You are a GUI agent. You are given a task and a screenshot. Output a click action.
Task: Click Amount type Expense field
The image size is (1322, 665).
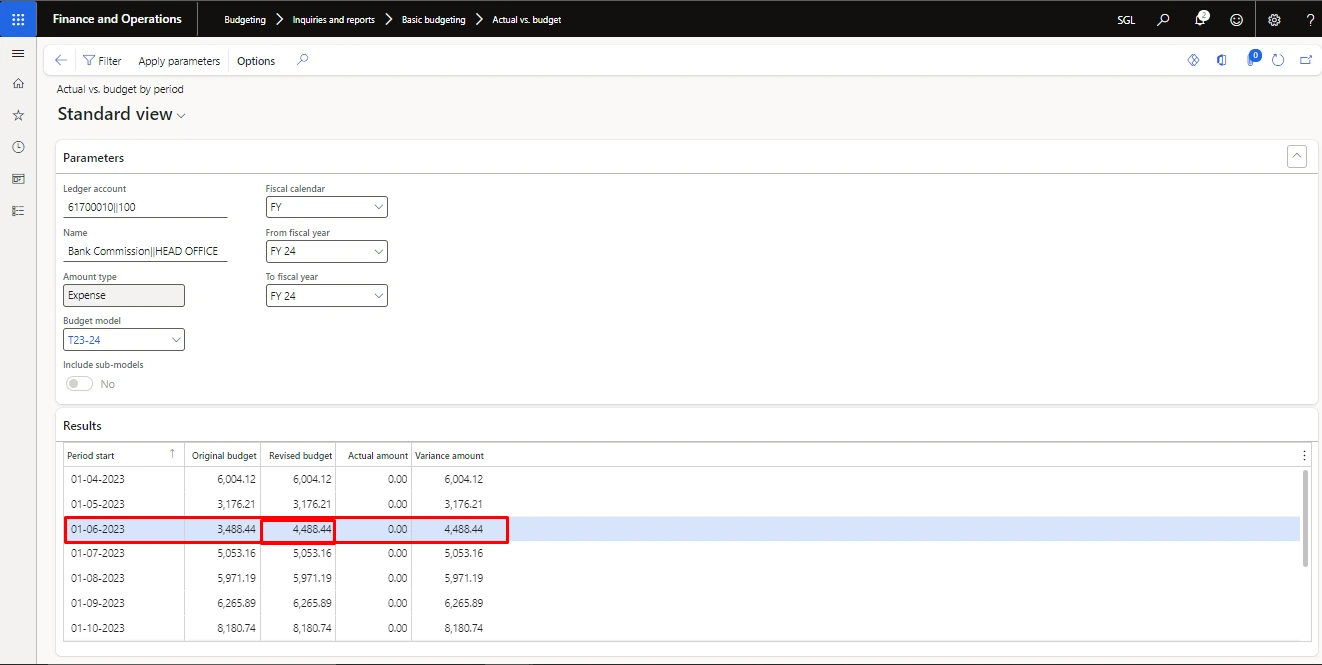124,296
